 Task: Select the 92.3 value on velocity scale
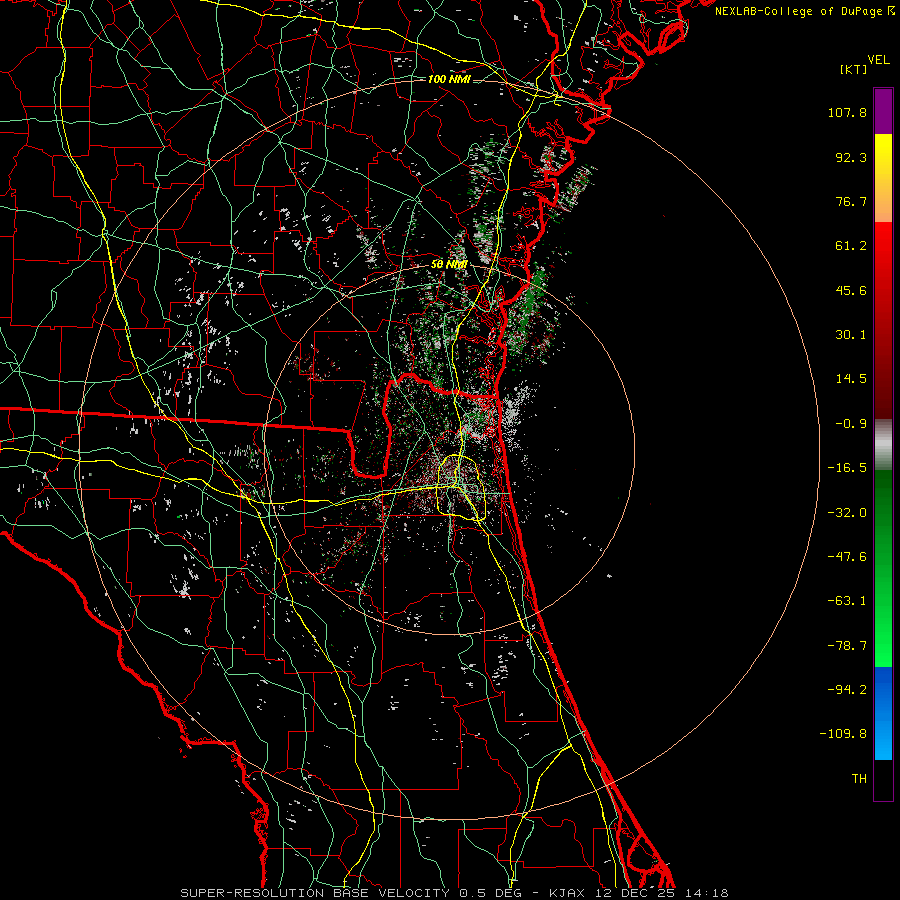[x=851, y=157]
